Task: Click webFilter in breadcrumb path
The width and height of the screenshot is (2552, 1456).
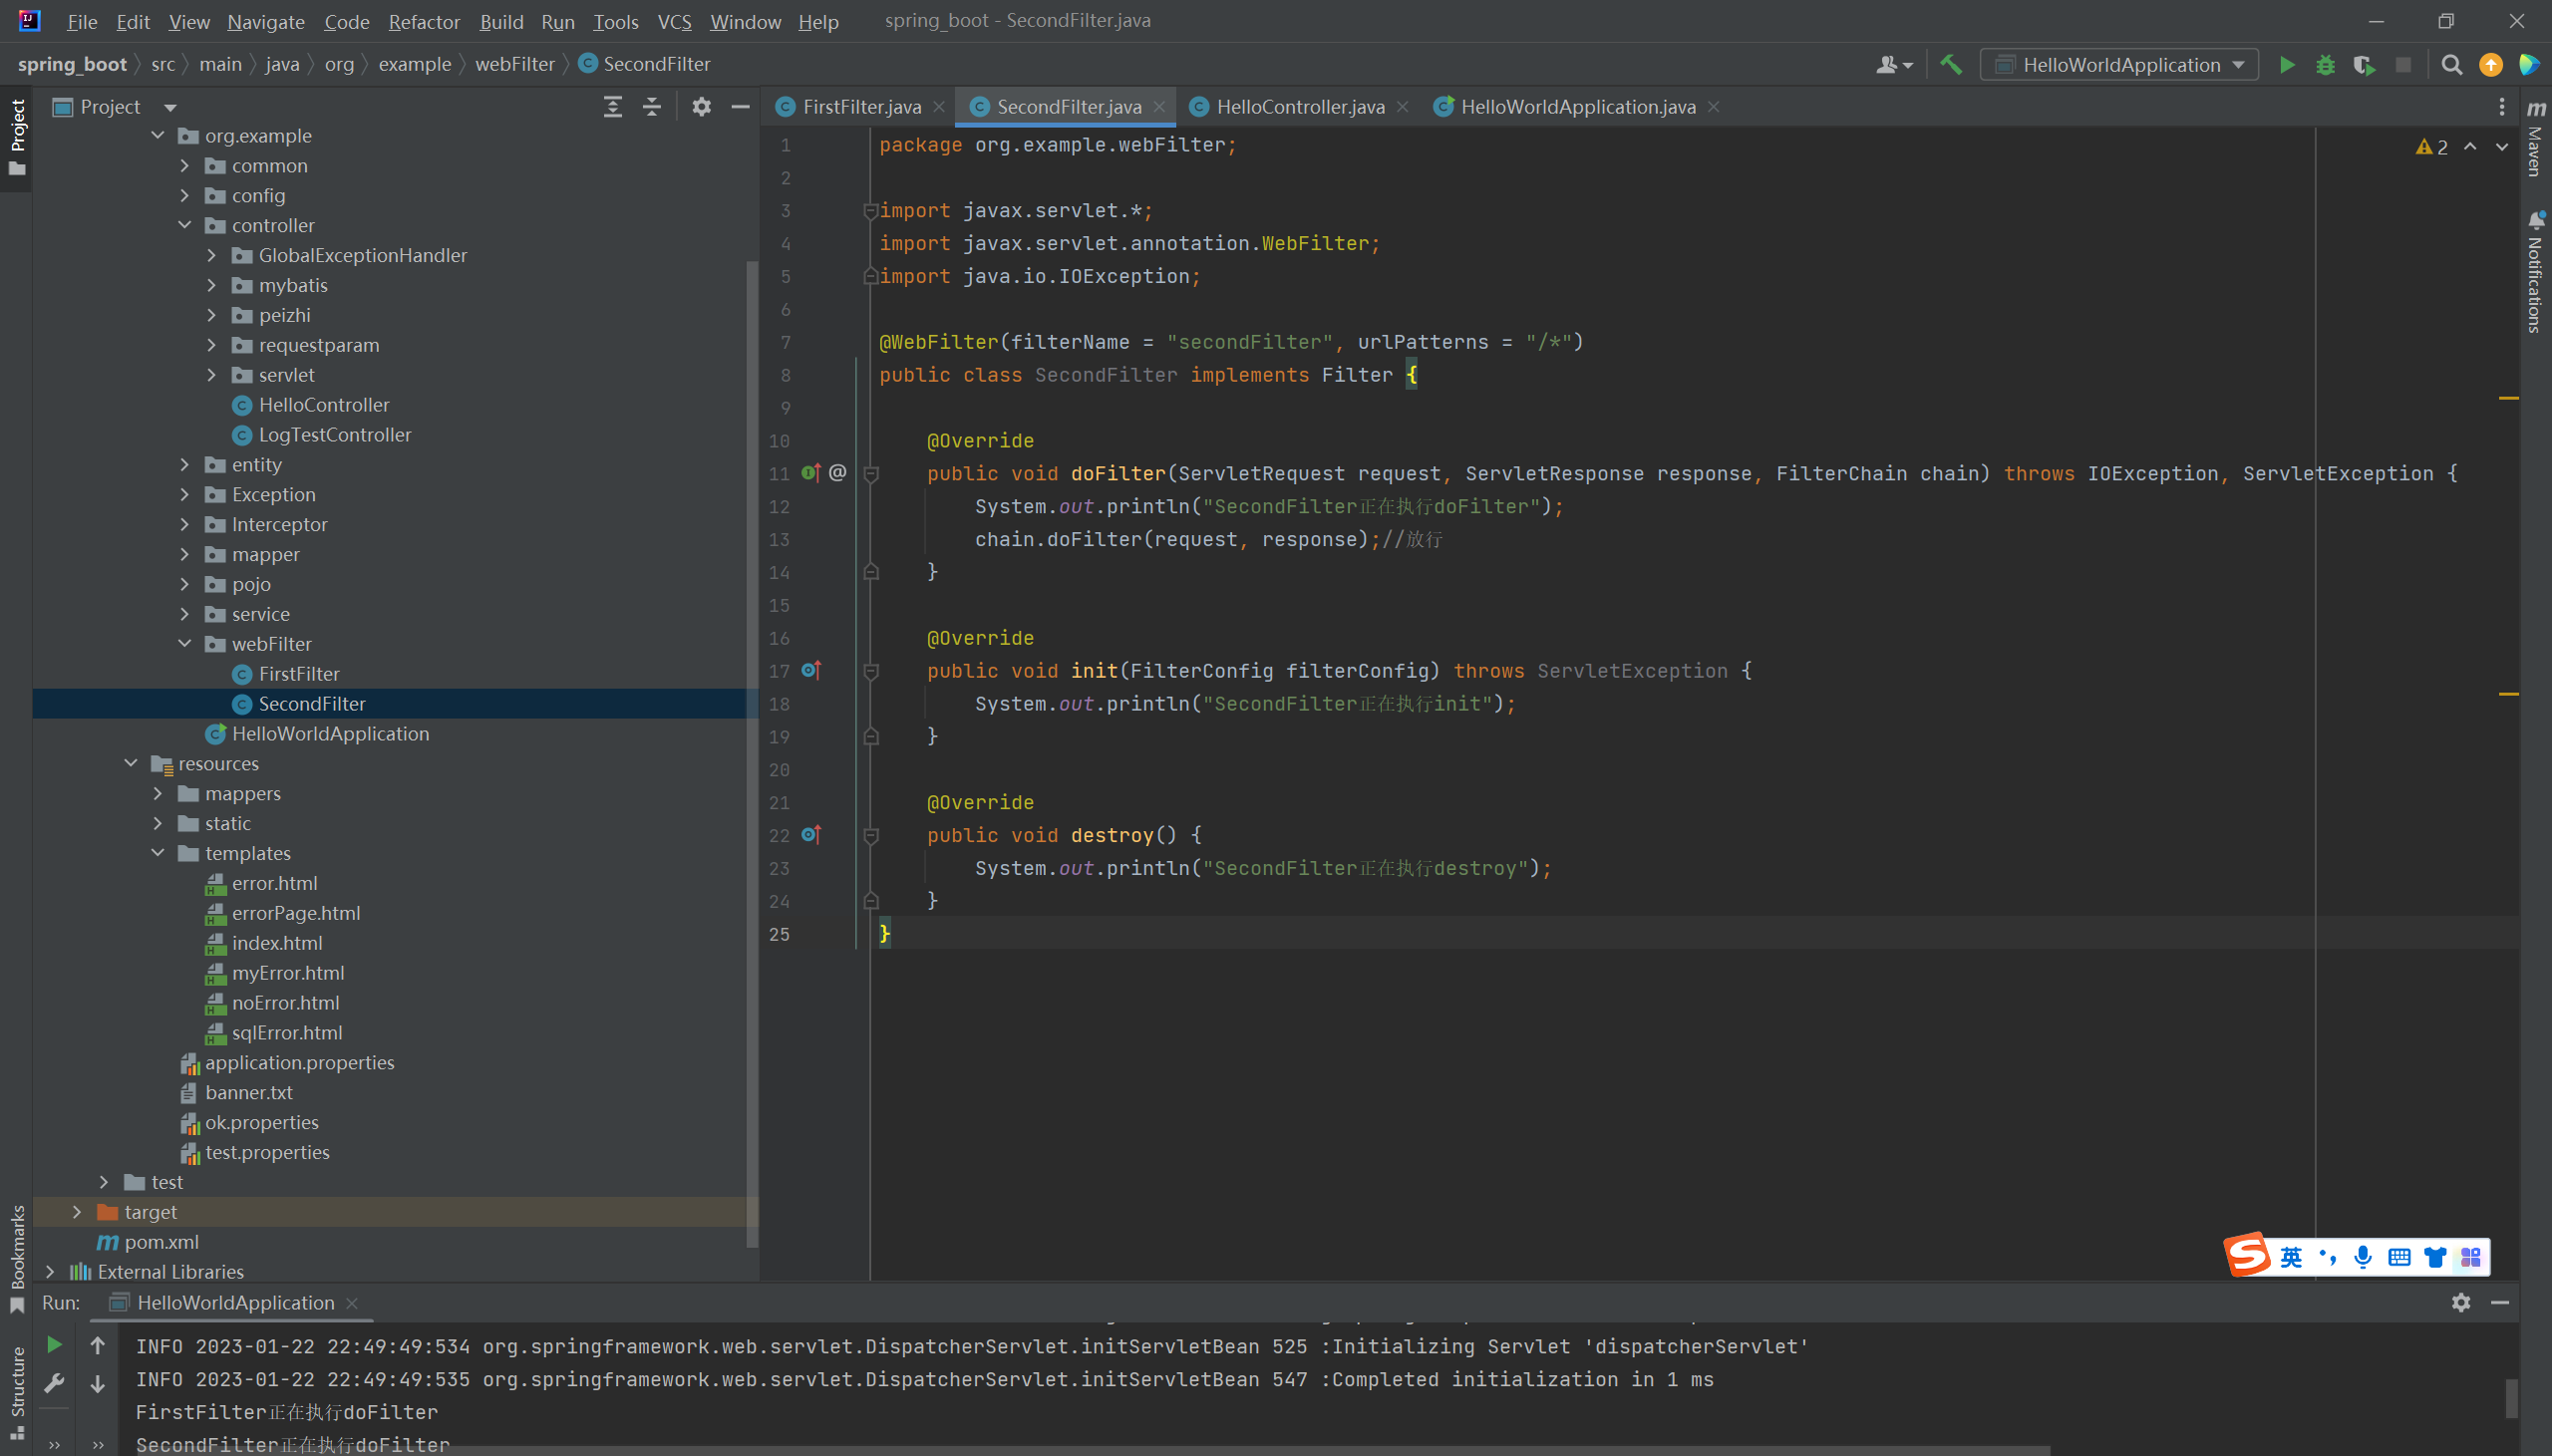Action: point(514,64)
